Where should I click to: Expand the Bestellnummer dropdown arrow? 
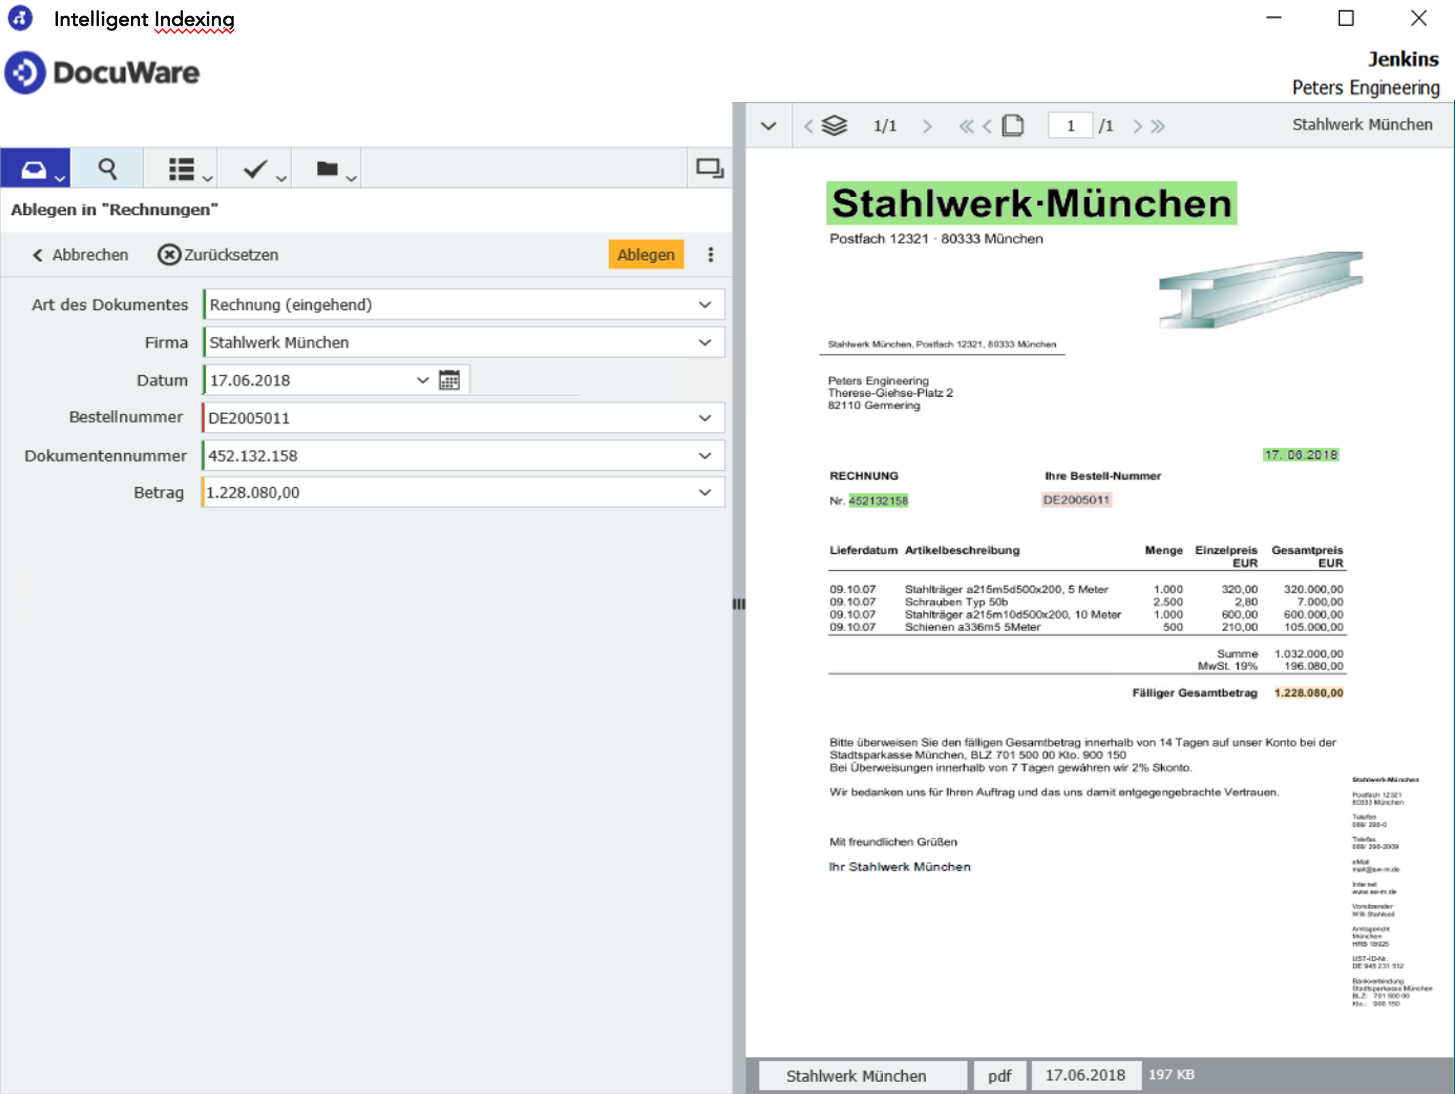pos(705,418)
